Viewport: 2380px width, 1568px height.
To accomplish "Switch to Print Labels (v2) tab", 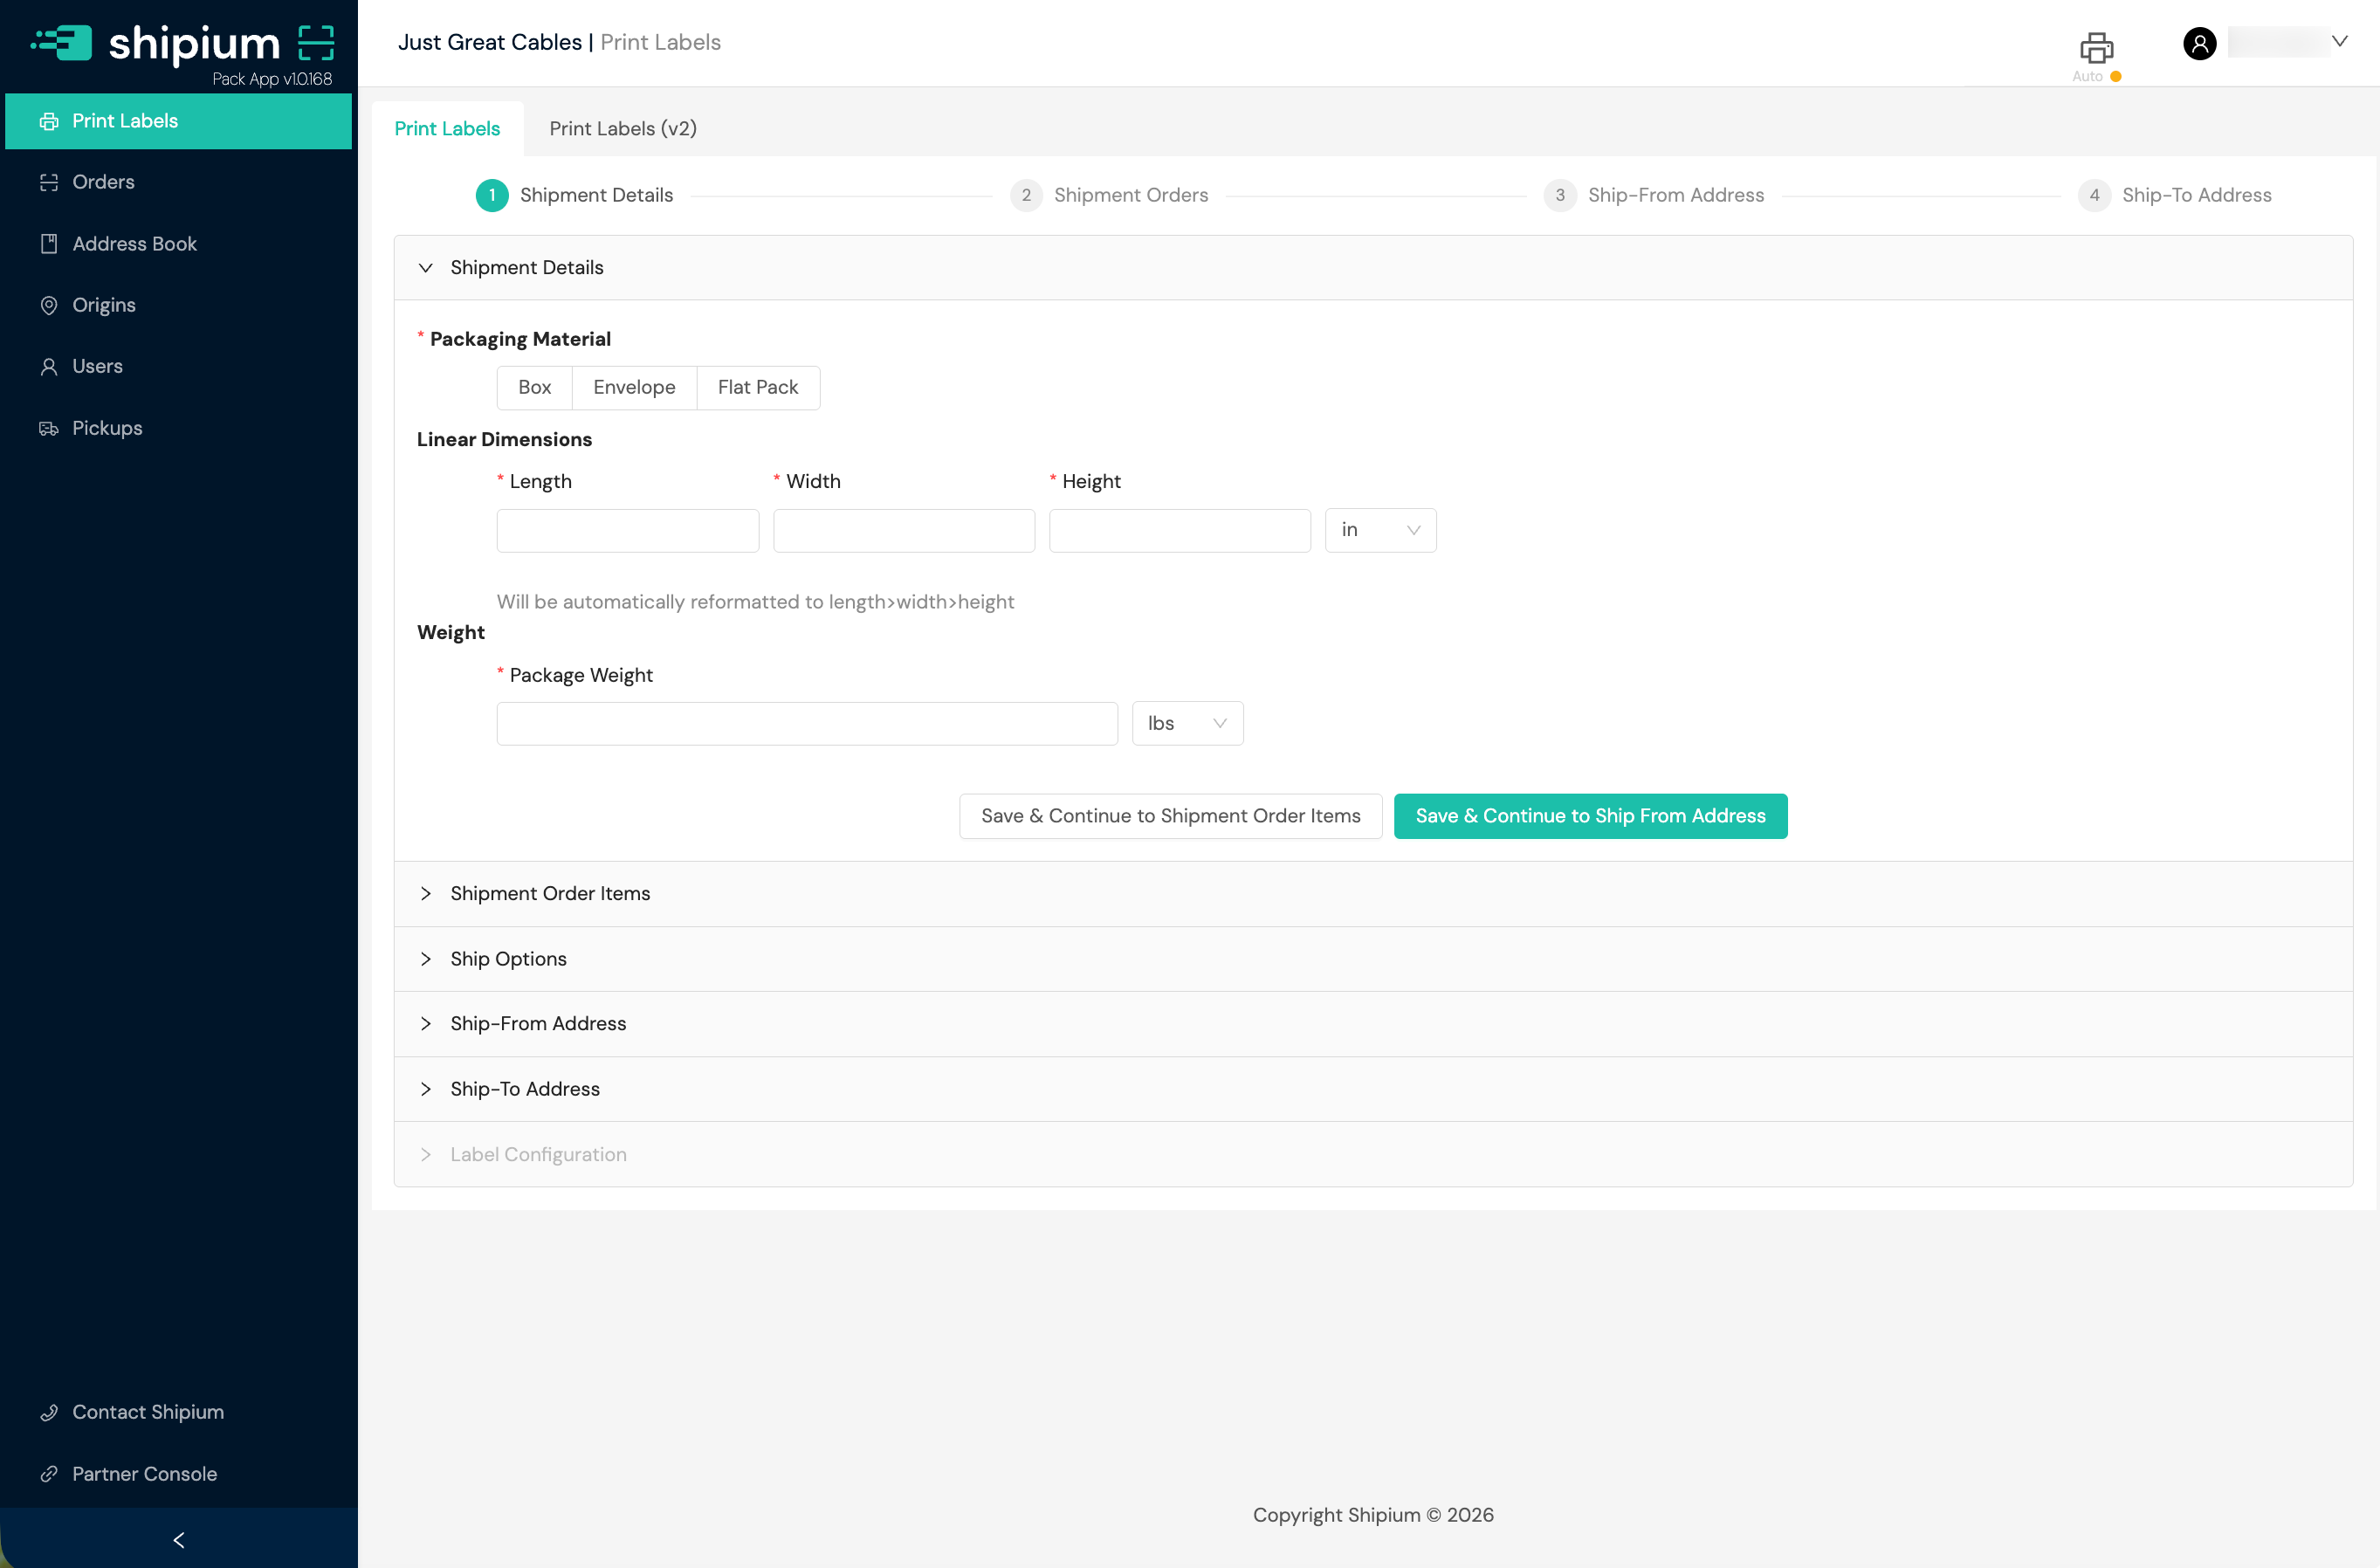I will [622, 129].
